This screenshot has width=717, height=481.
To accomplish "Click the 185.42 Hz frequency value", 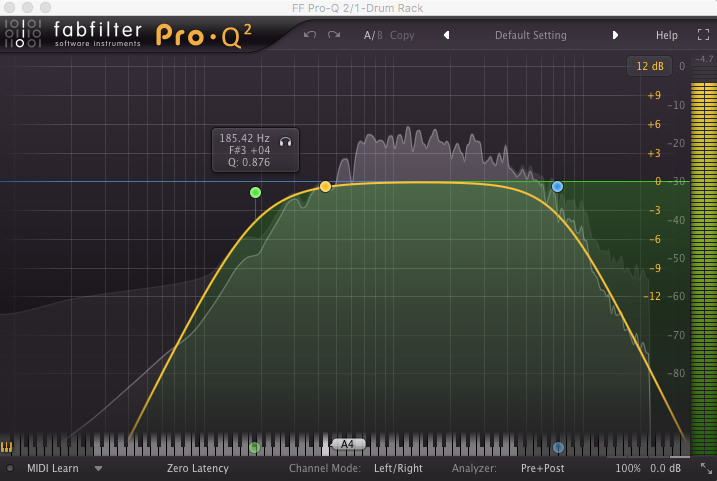I will (x=244, y=138).
